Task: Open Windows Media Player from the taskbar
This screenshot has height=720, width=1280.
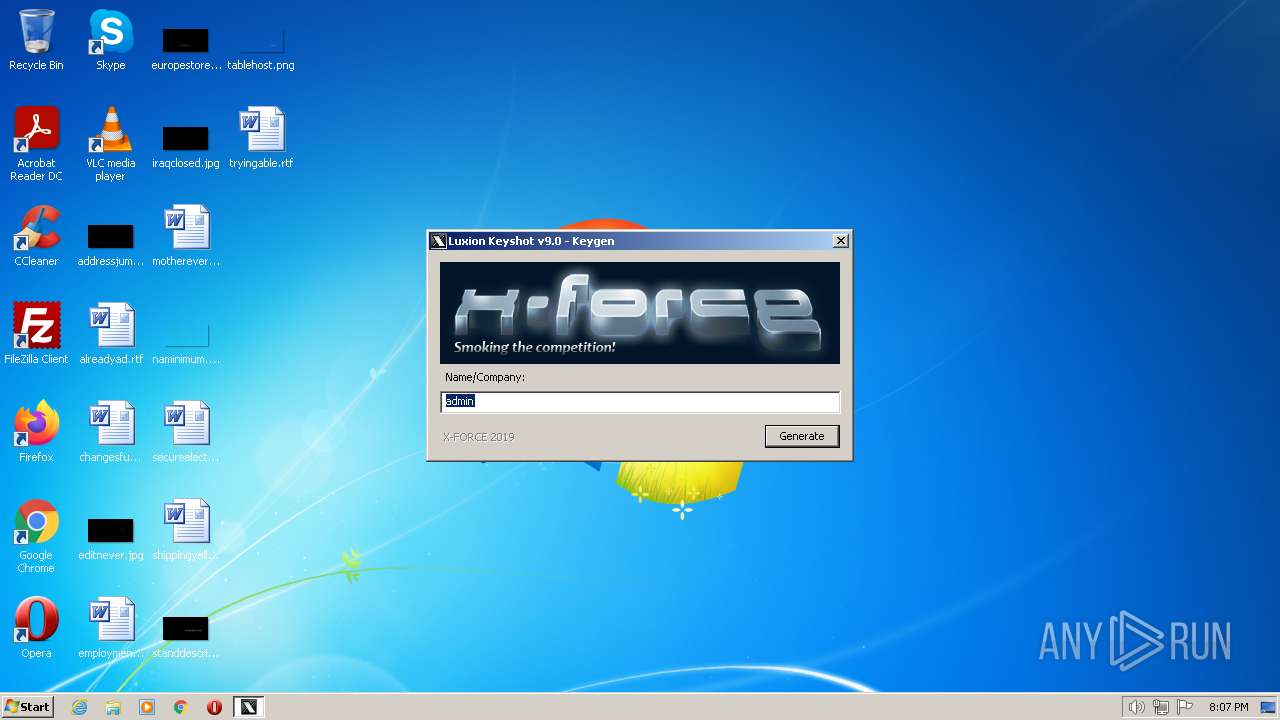Action: pyautogui.click(x=147, y=707)
